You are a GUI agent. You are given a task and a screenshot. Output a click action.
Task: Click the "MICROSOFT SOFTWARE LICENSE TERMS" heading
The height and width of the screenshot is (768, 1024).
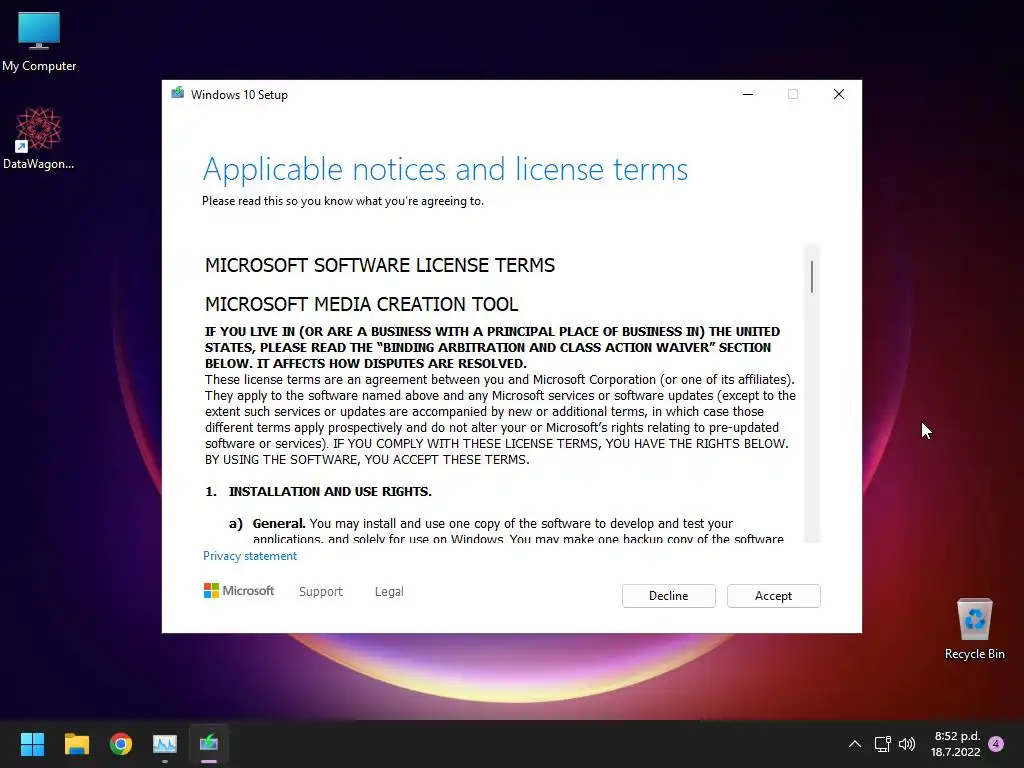[379, 265]
